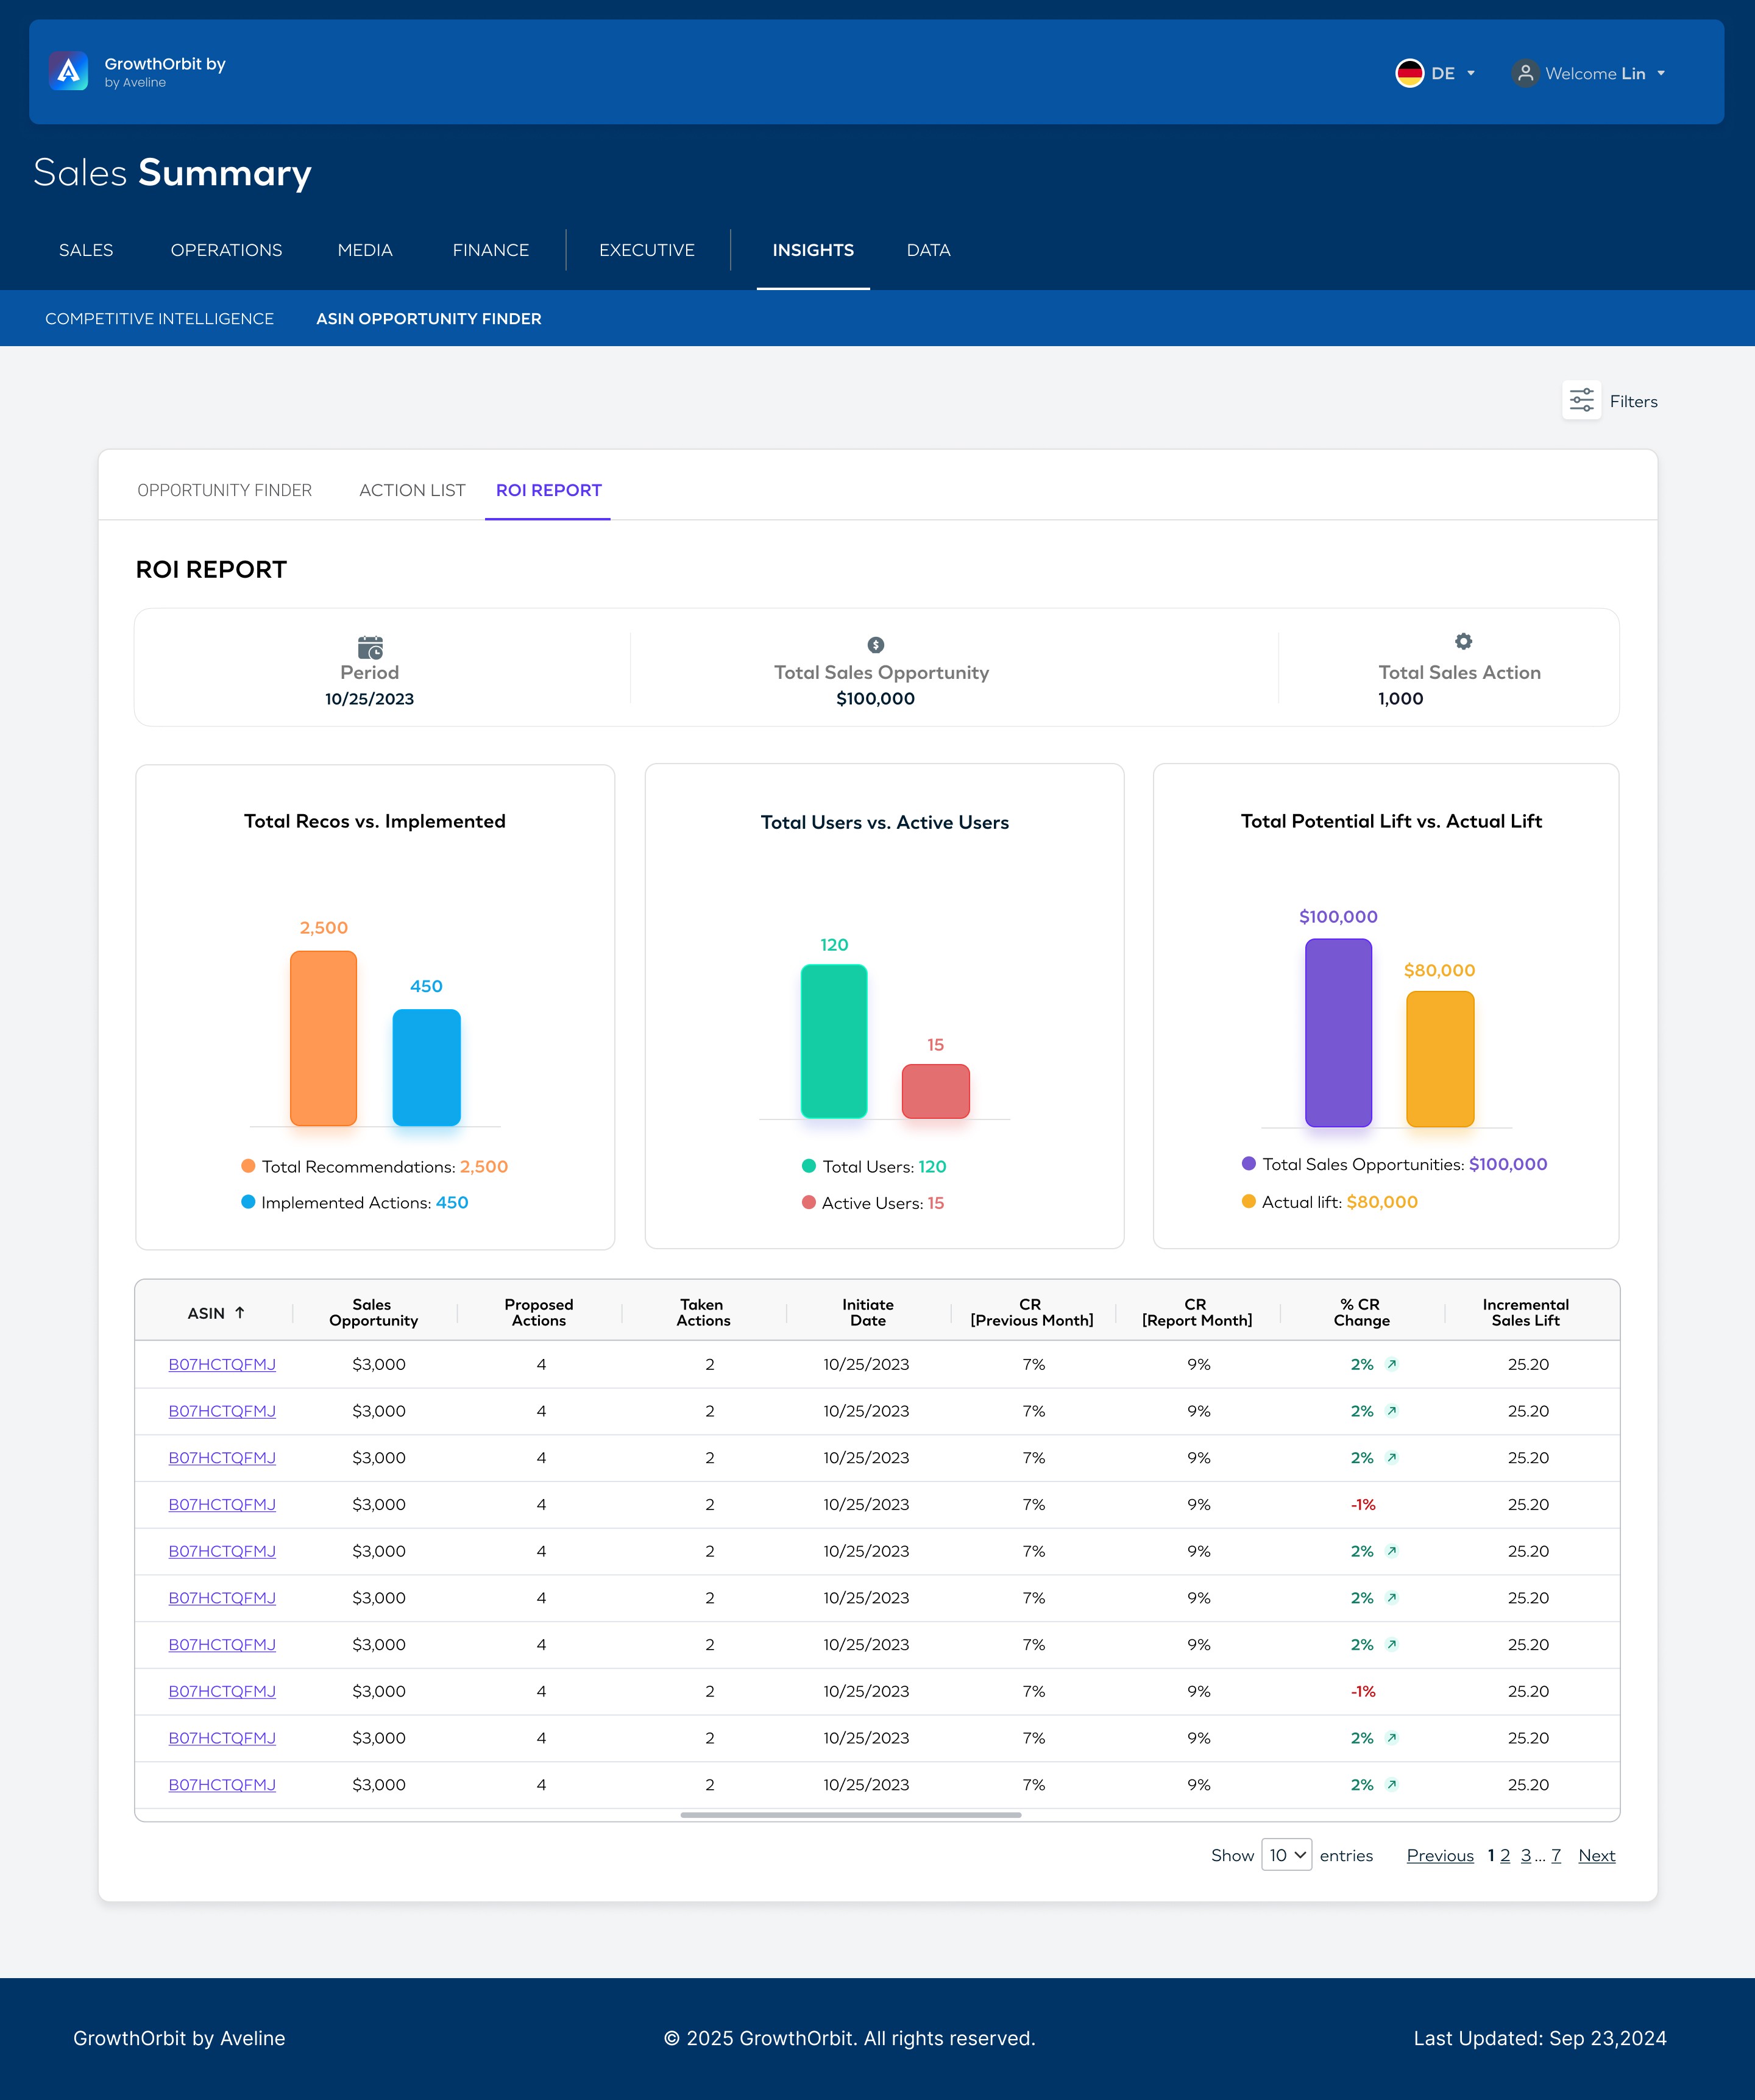Click the table horizontal scrollbar
The height and width of the screenshot is (2100, 1755).
pos(850,1814)
